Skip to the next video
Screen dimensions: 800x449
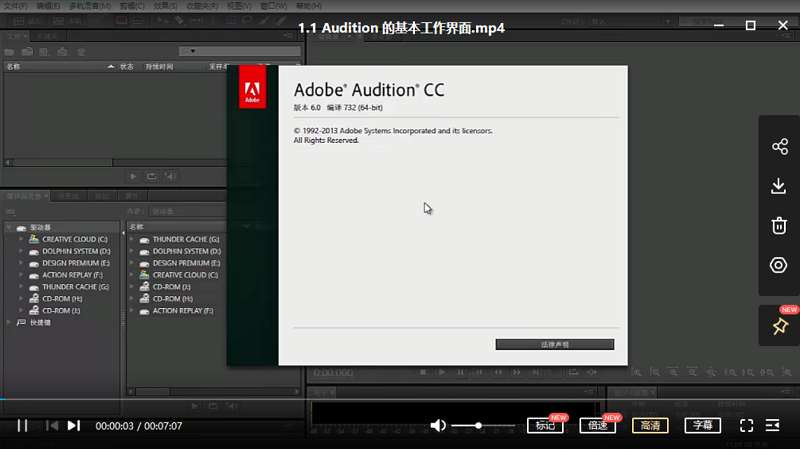73,425
